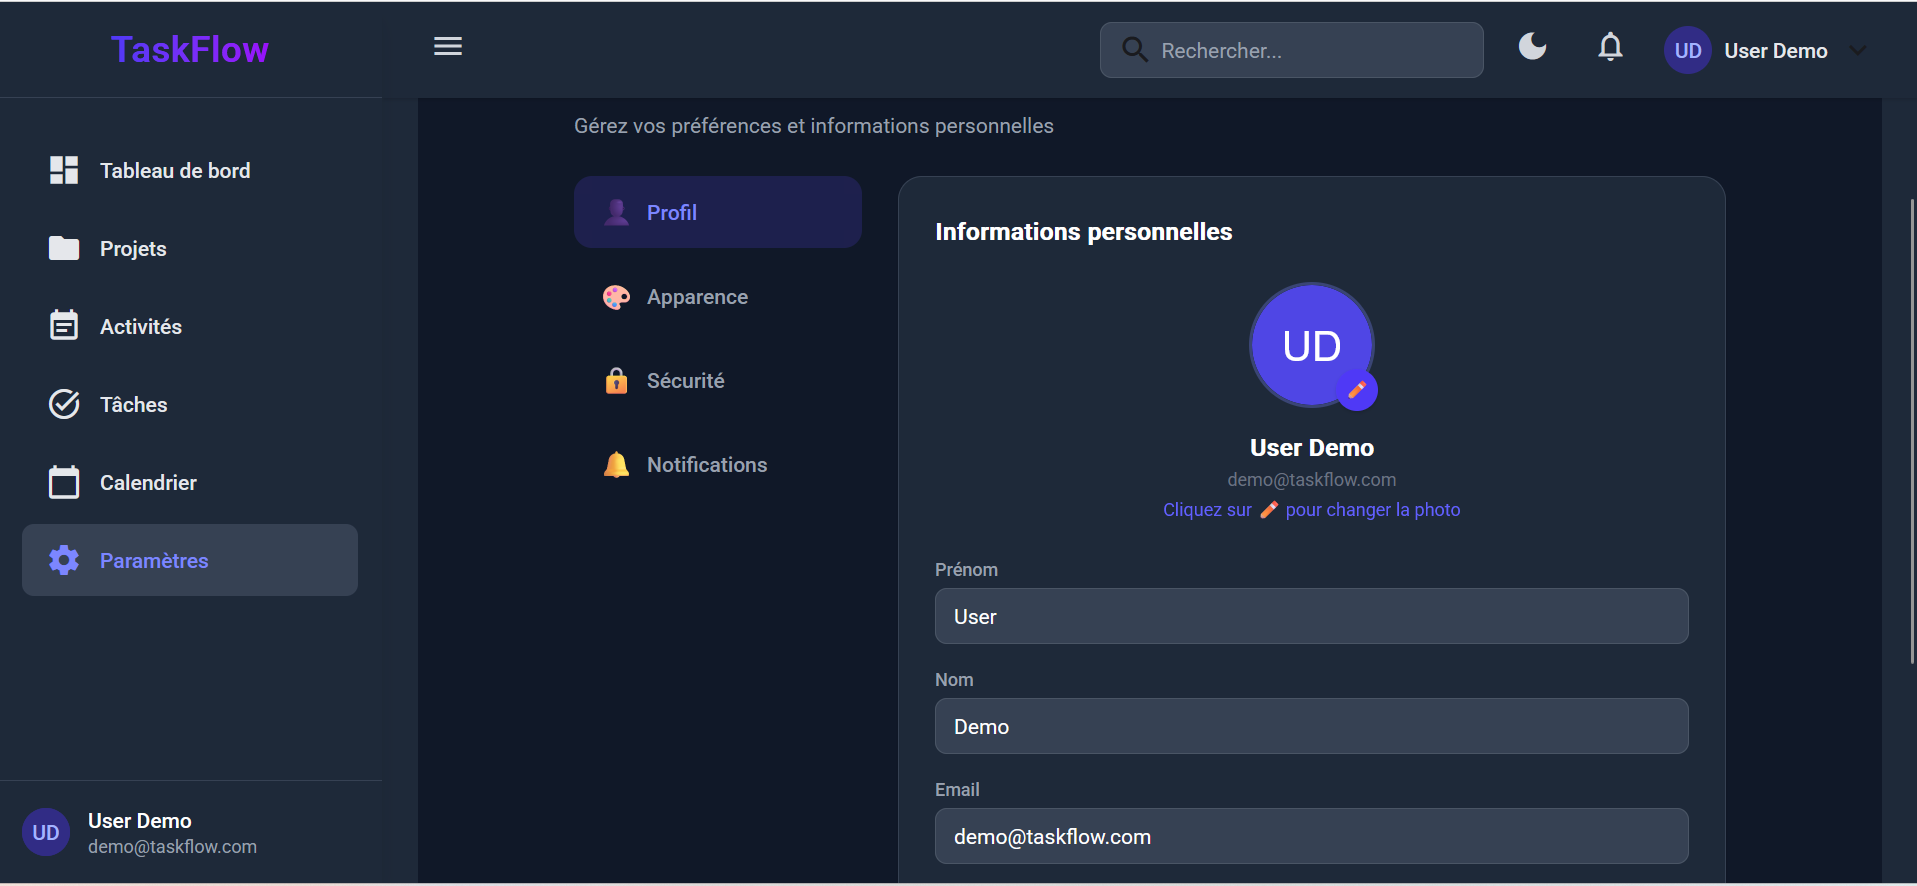Click the TaskFlow logo link
Viewport: 1917px width, 886px height.
(190, 50)
